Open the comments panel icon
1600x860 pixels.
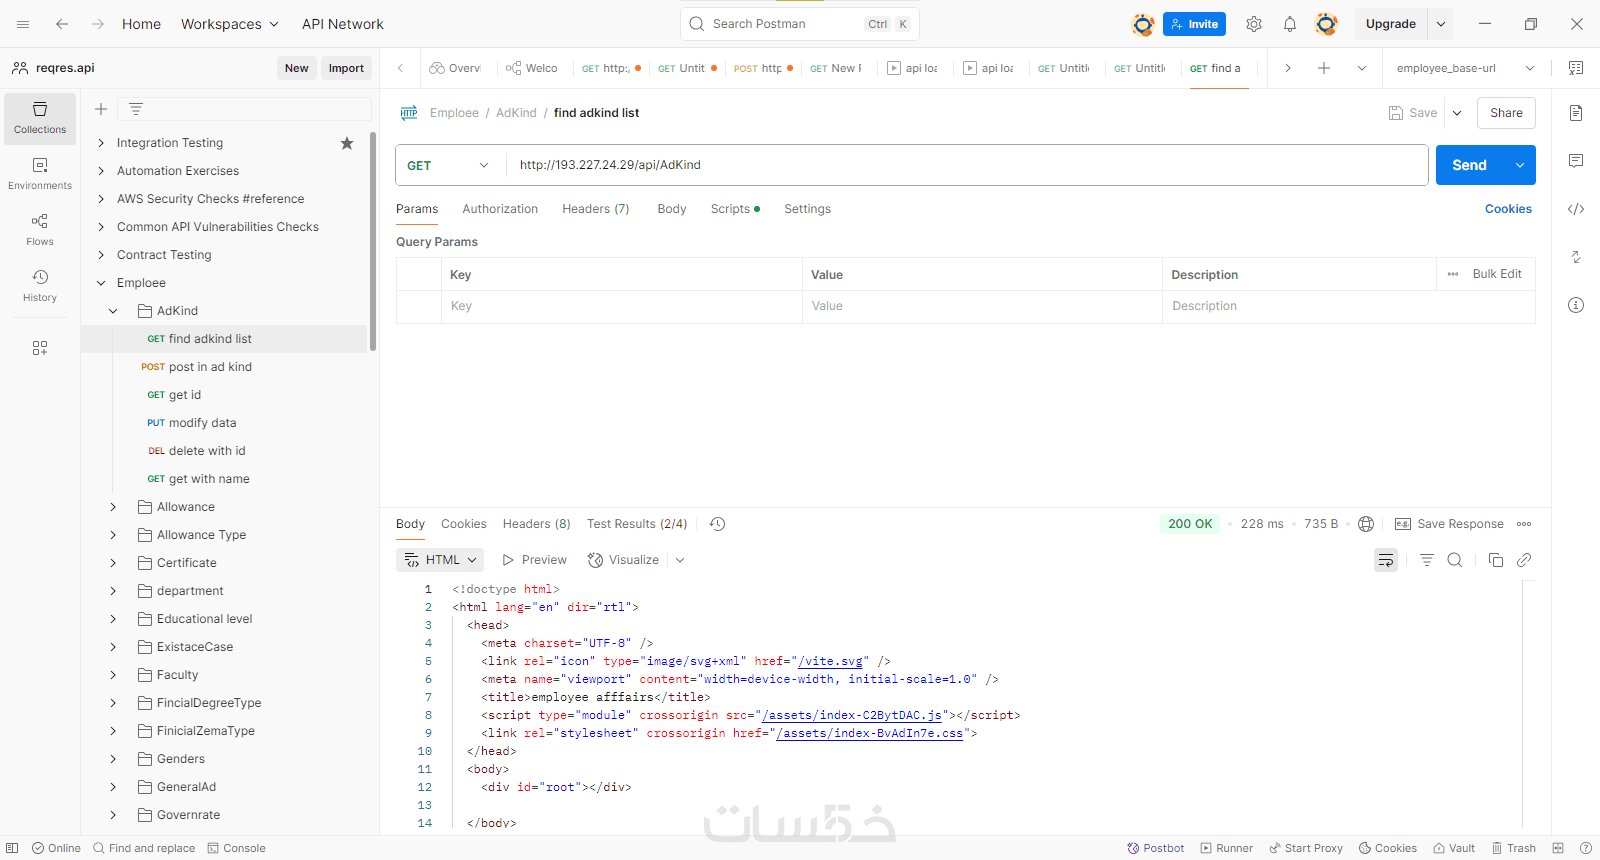[1576, 161]
